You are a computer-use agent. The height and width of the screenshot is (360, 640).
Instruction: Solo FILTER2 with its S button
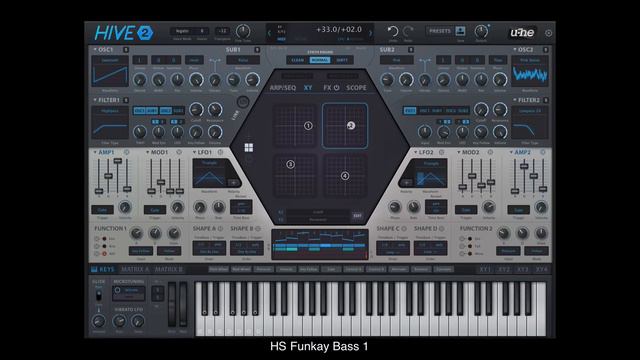tap(545, 100)
